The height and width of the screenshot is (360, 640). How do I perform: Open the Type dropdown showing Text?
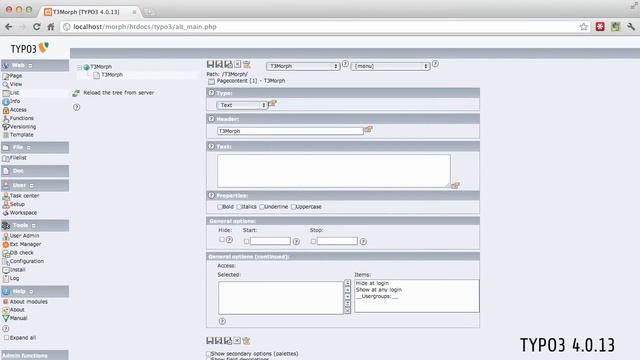[242, 105]
